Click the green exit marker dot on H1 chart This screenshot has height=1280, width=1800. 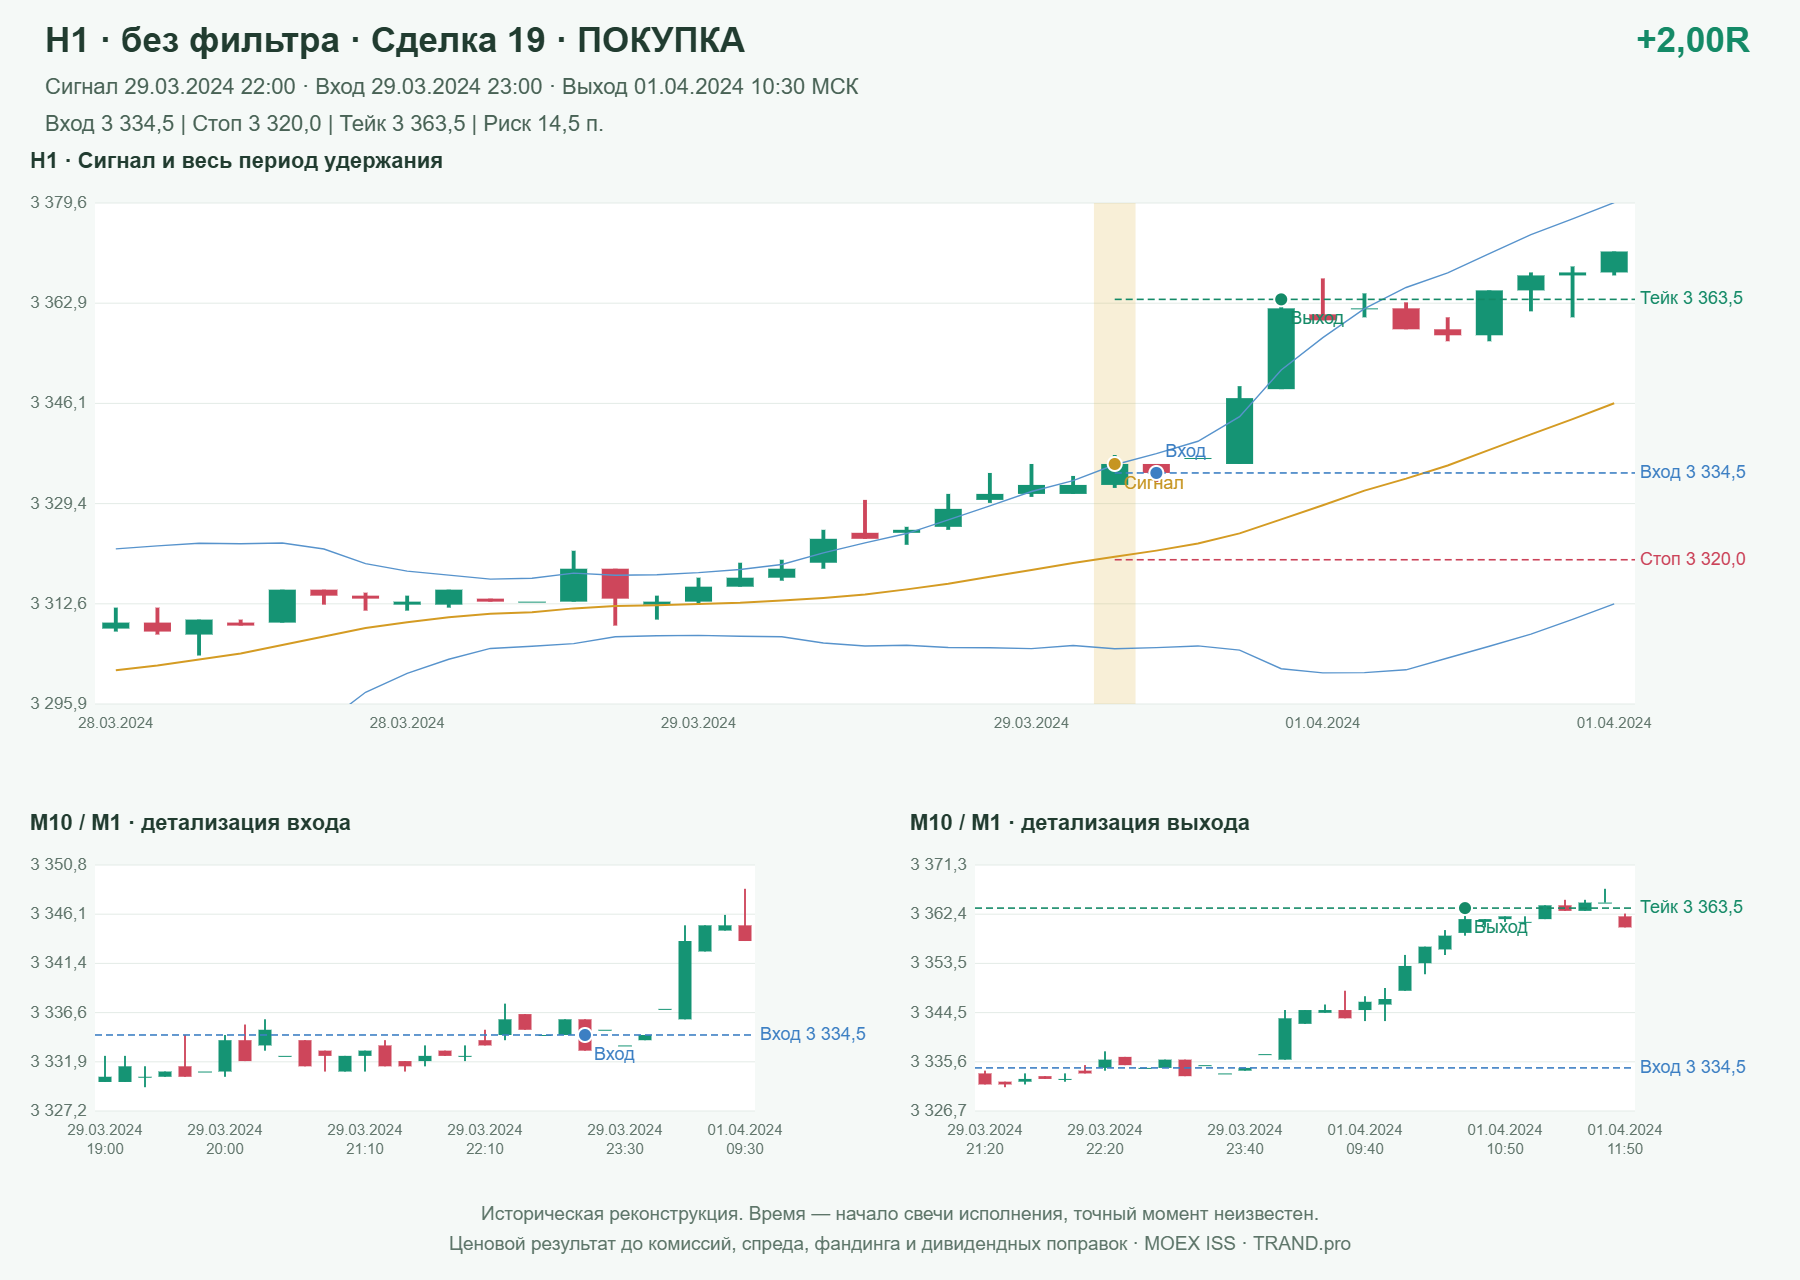[x=1281, y=299]
